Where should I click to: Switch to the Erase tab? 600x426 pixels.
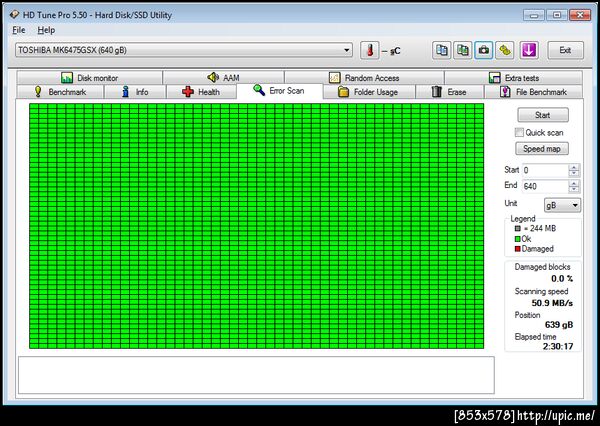pyautogui.click(x=450, y=92)
